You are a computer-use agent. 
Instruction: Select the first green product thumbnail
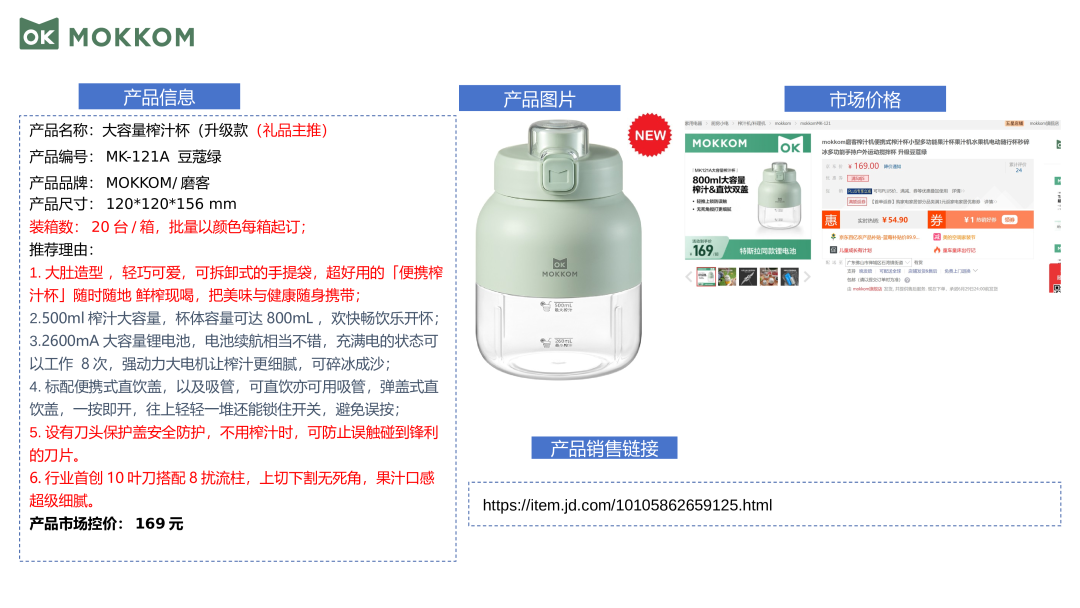706,277
